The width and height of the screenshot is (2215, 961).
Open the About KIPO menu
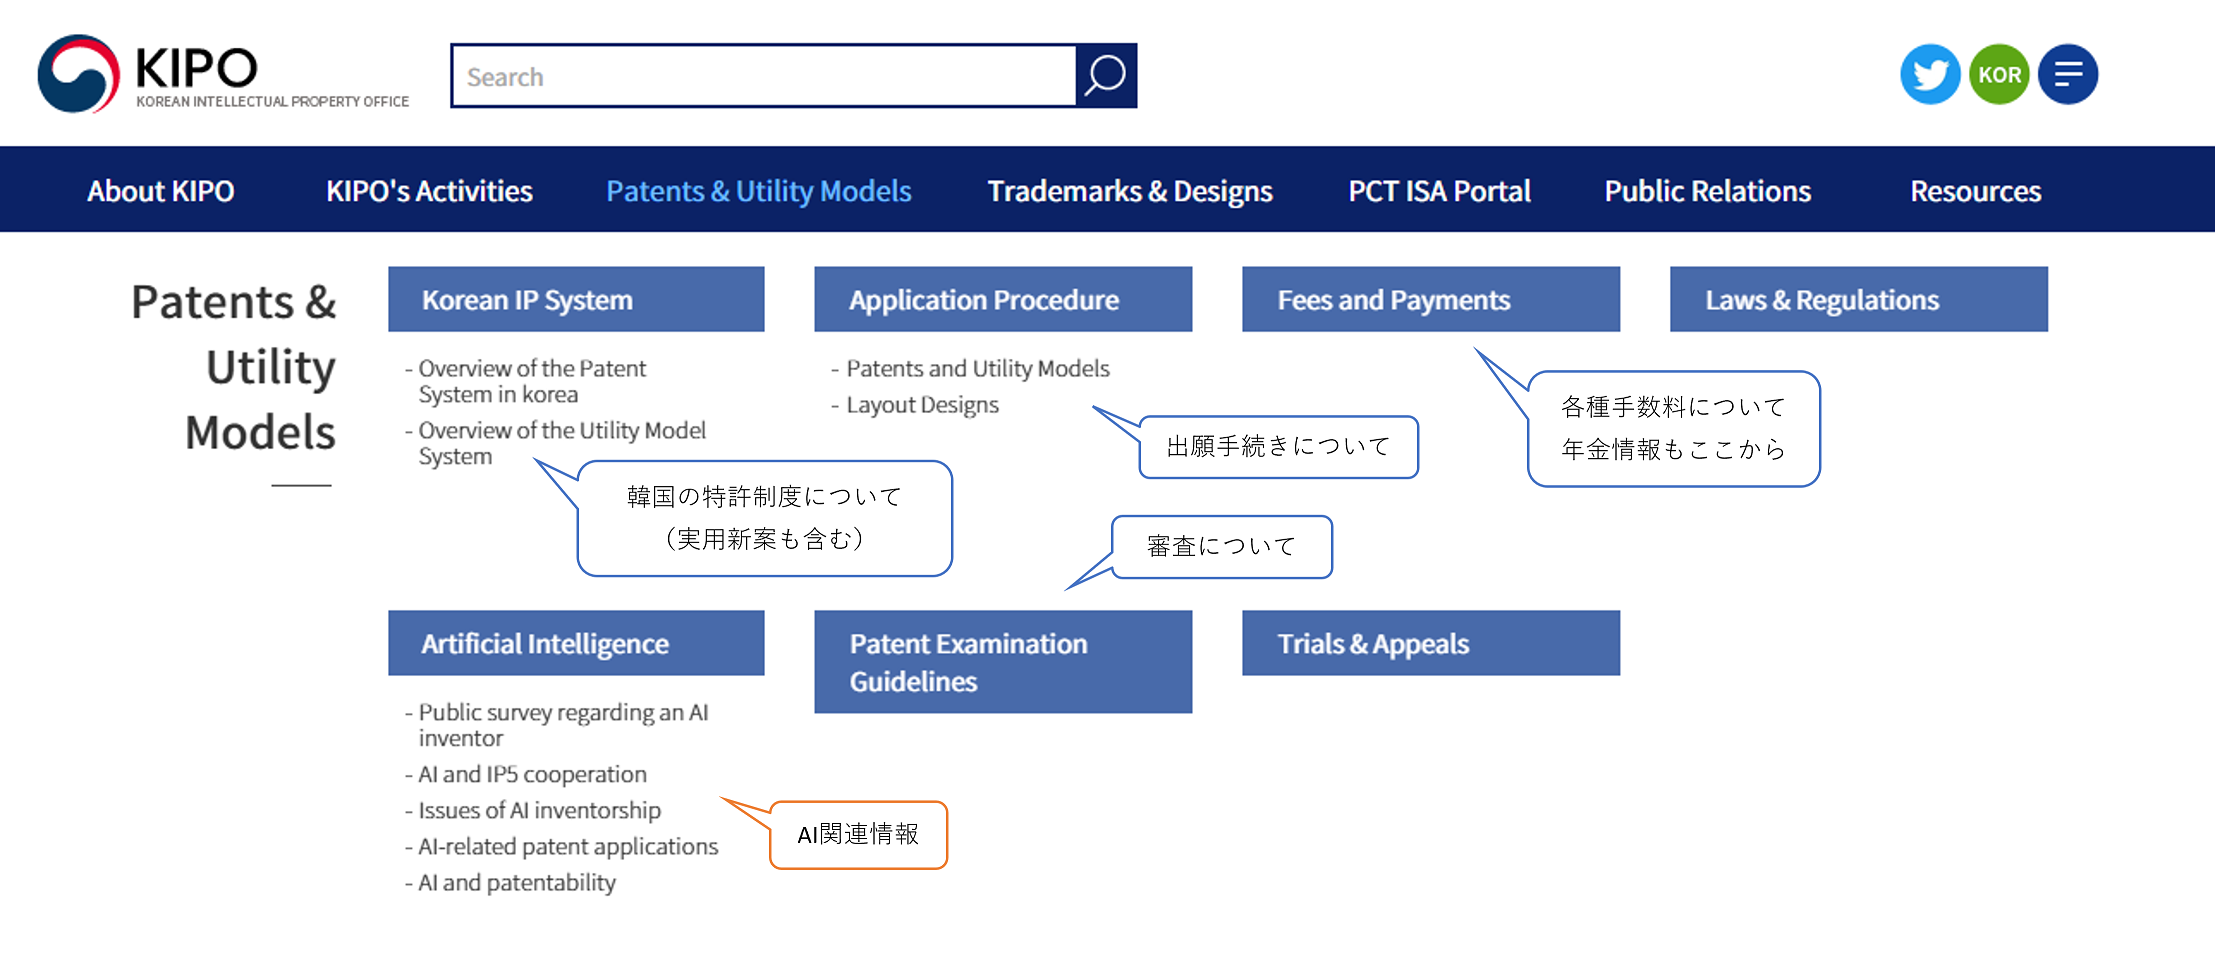[161, 191]
